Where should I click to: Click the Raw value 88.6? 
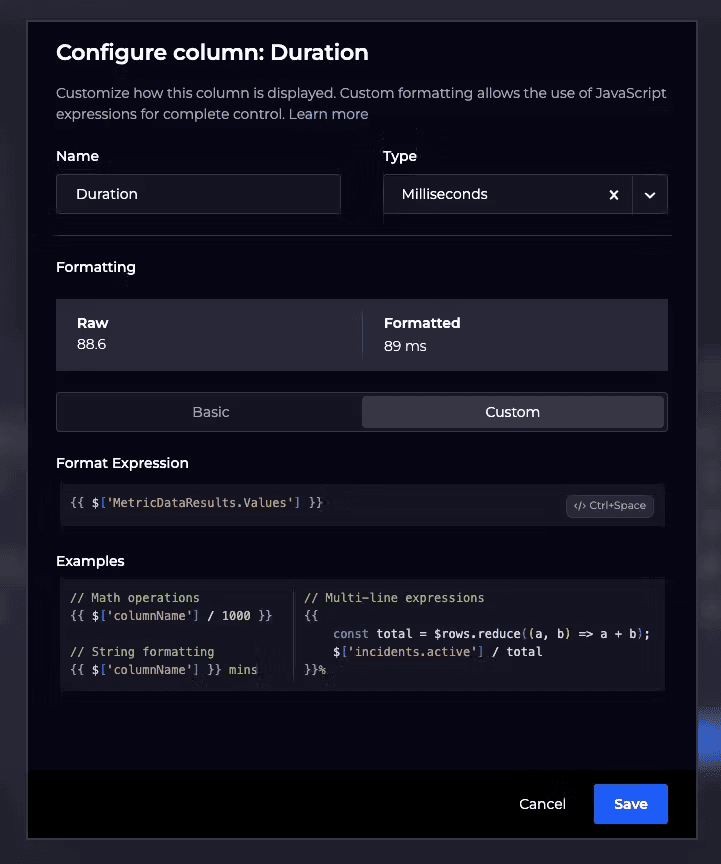coord(92,344)
